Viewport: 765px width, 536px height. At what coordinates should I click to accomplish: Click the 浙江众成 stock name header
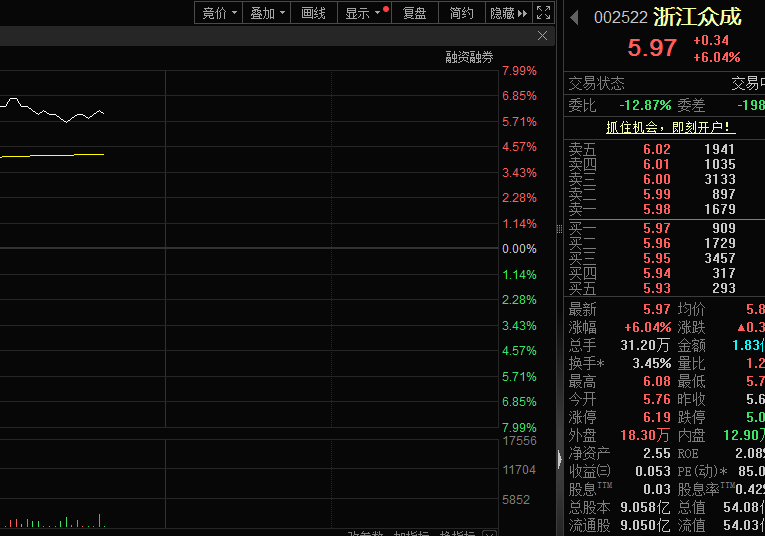[x=698, y=17]
